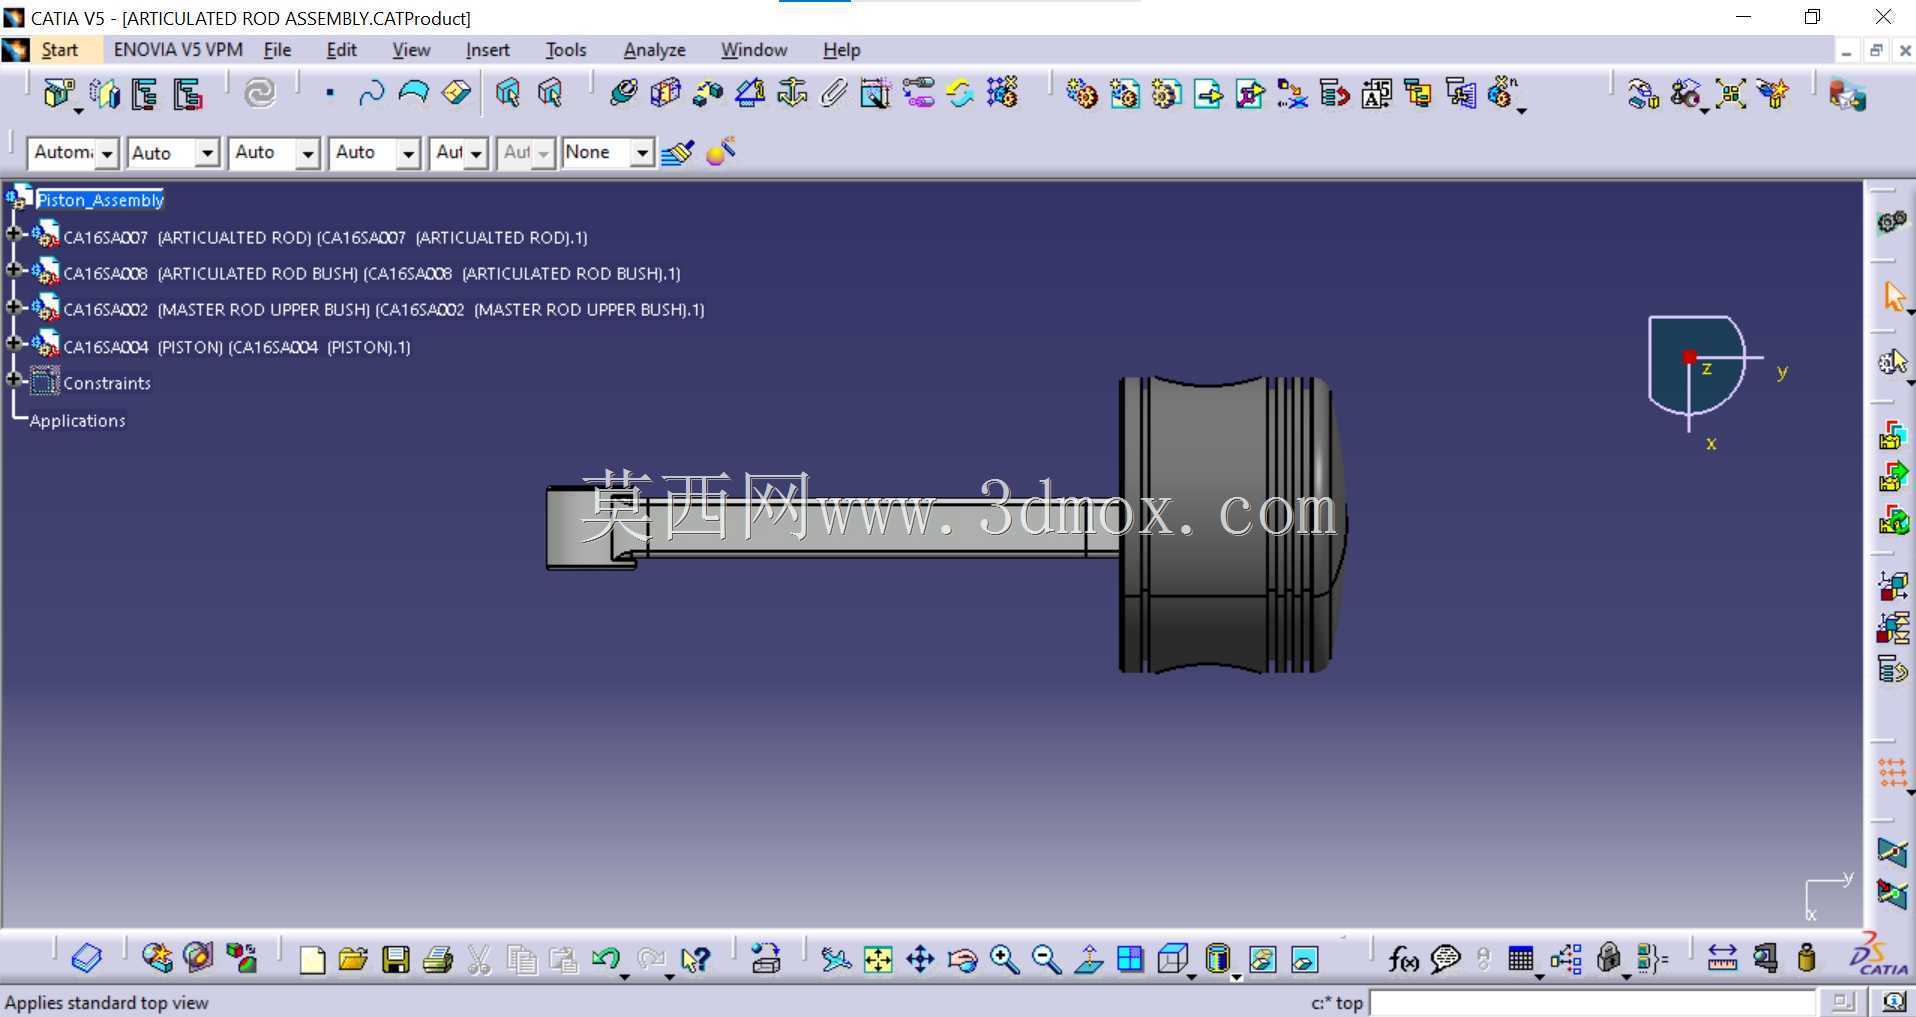
Task: Click the Measure Between icon
Action: [1722, 960]
